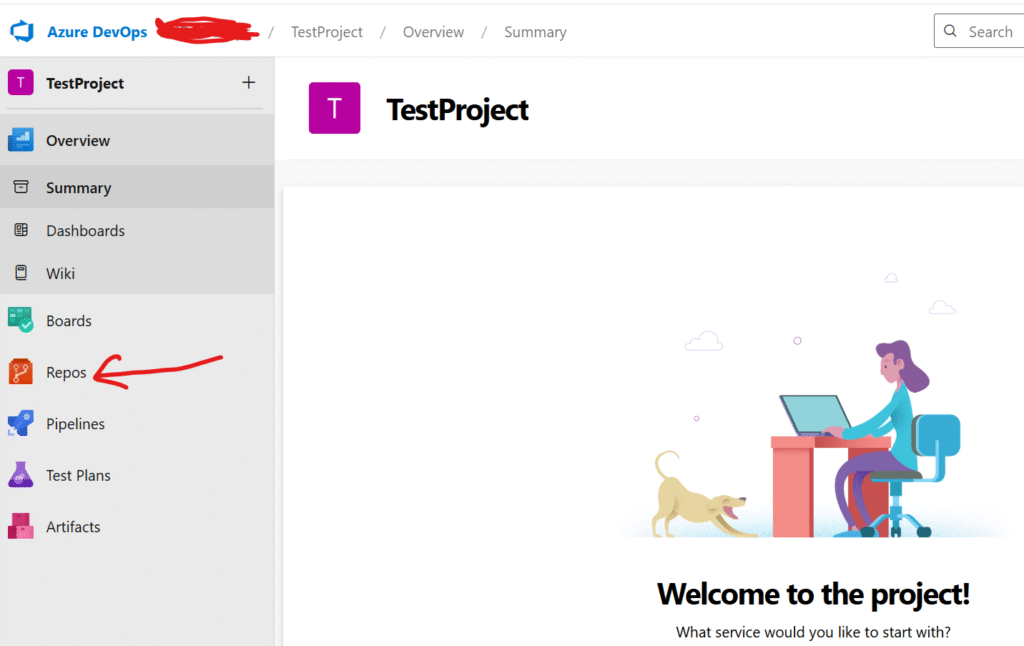The image size is (1024, 646).
Task: Click the TestProject breadcrumb link
Action: [x=327, y=32]
